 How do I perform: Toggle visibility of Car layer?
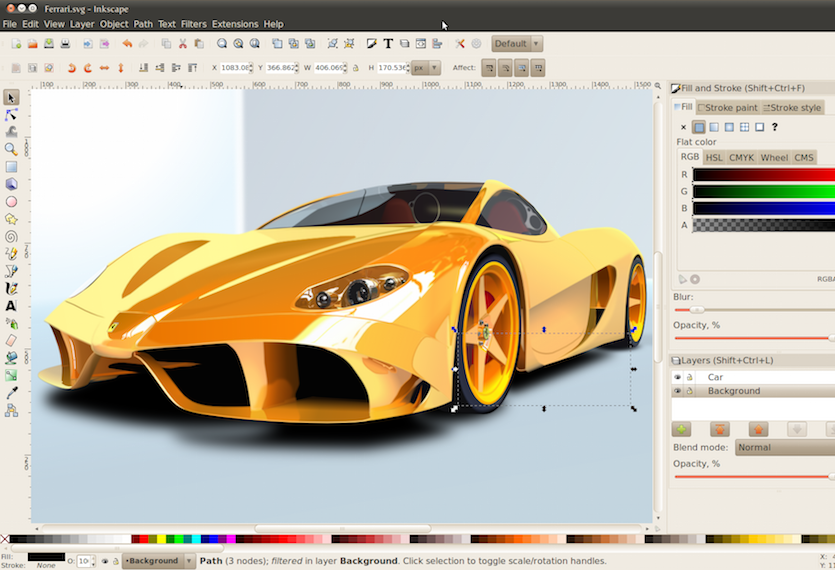pos(677,377)
